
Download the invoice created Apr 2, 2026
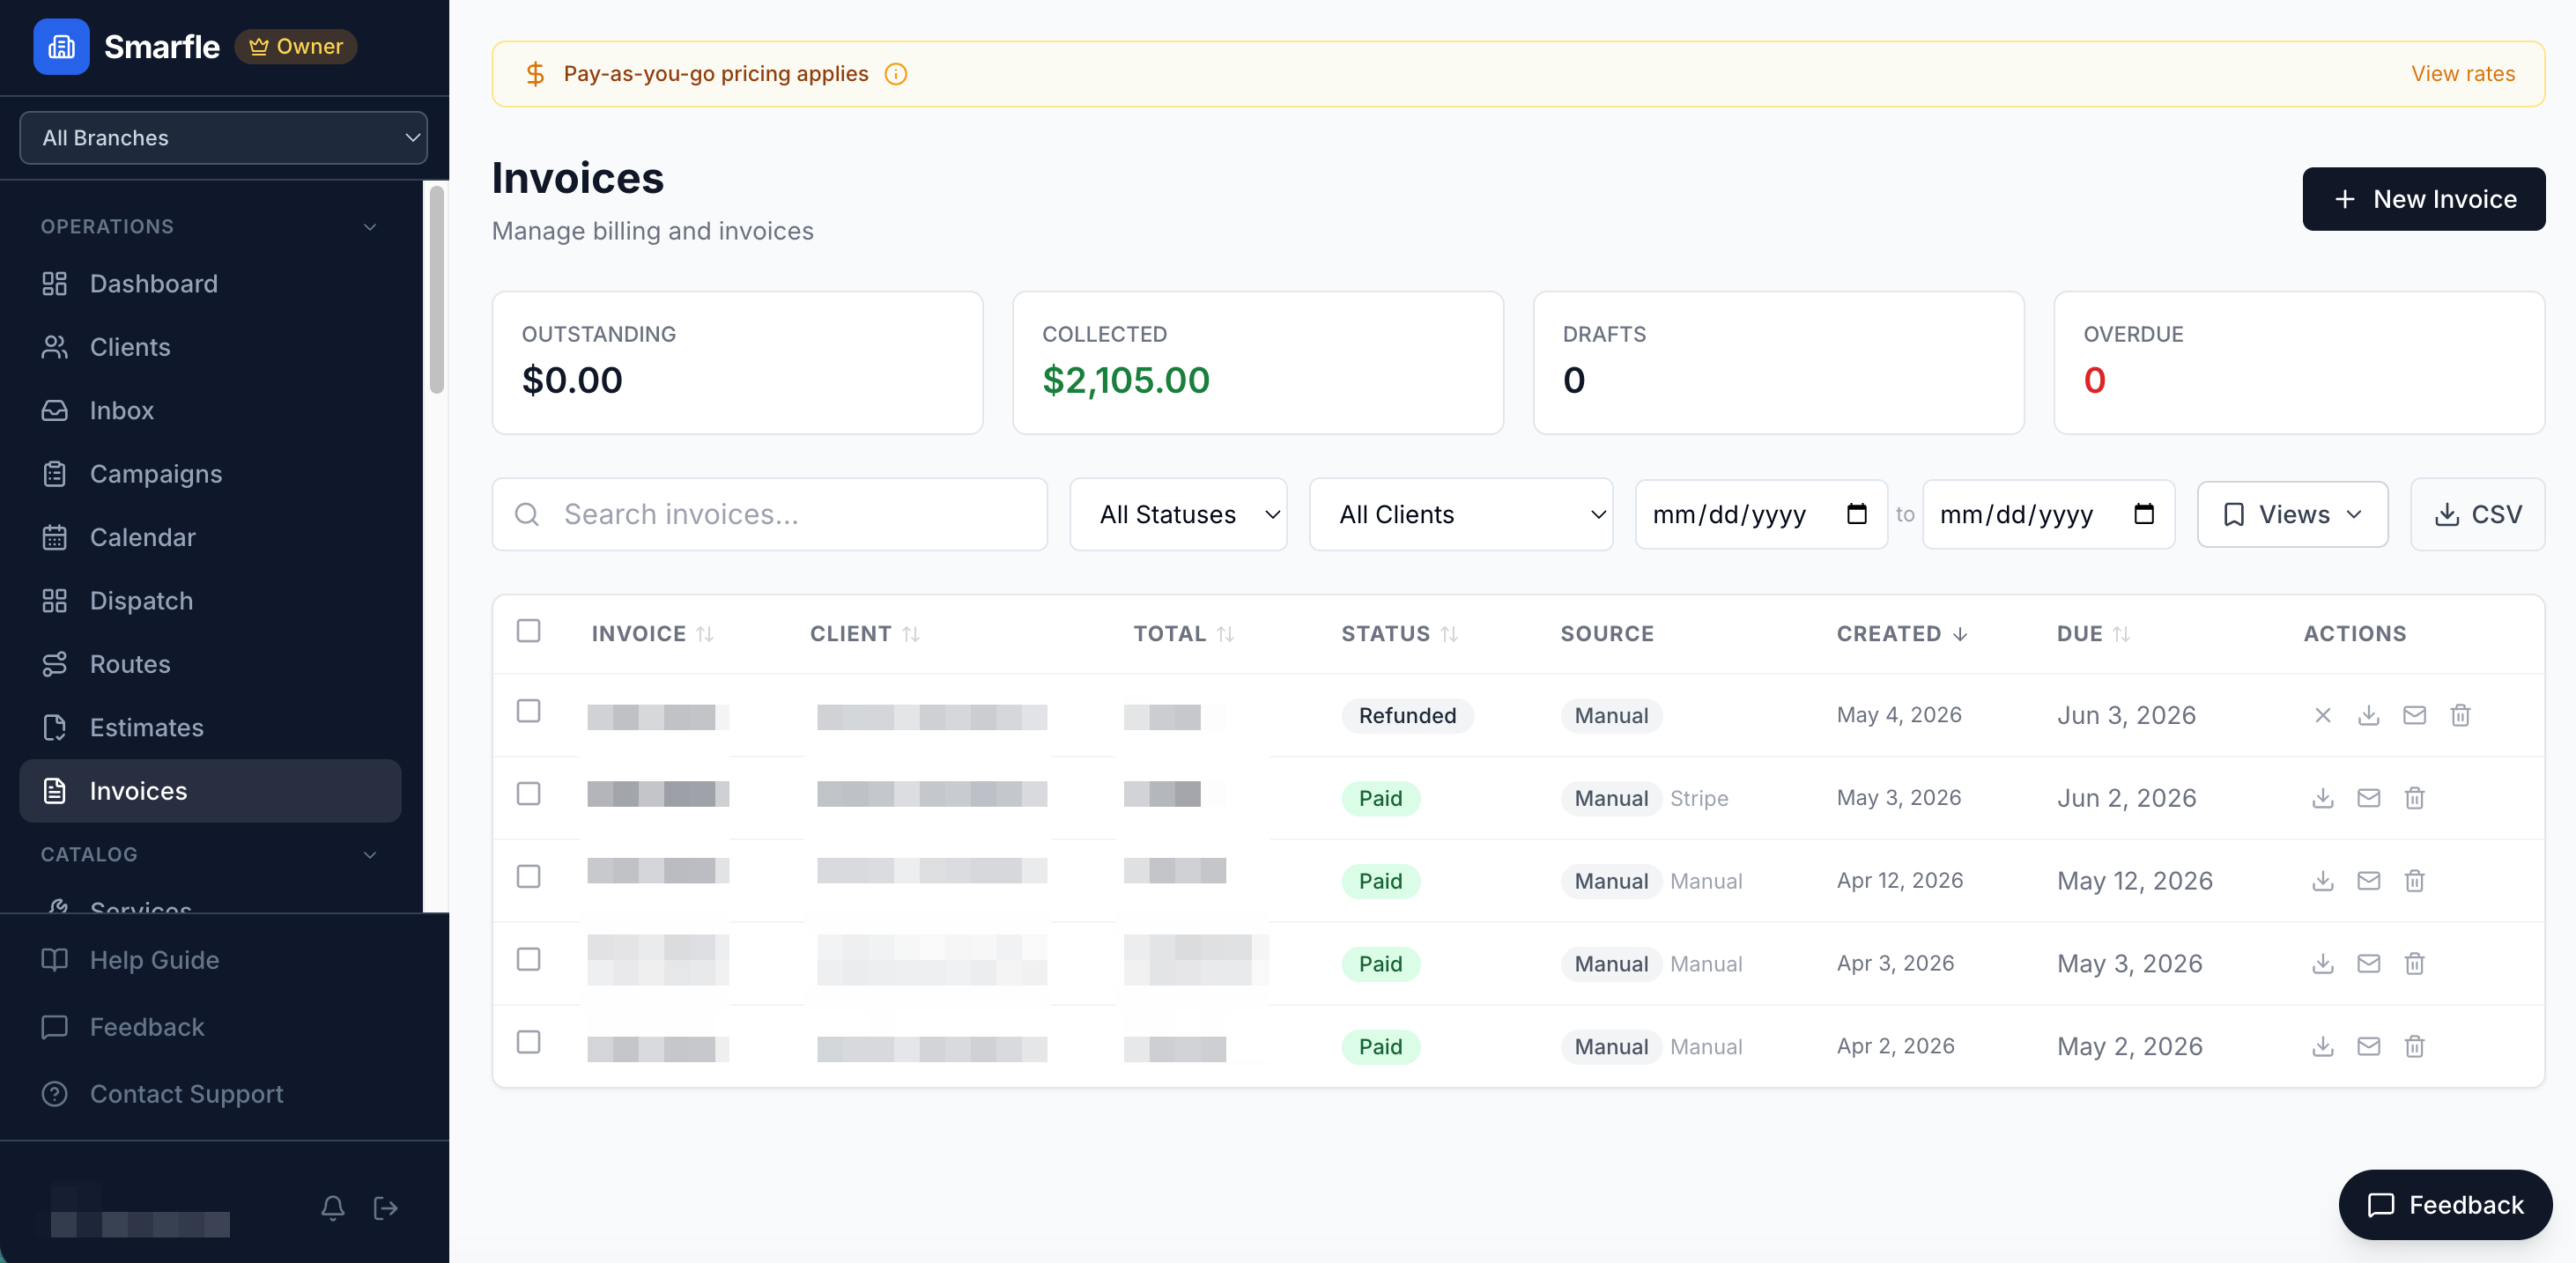[2323, 1047]
